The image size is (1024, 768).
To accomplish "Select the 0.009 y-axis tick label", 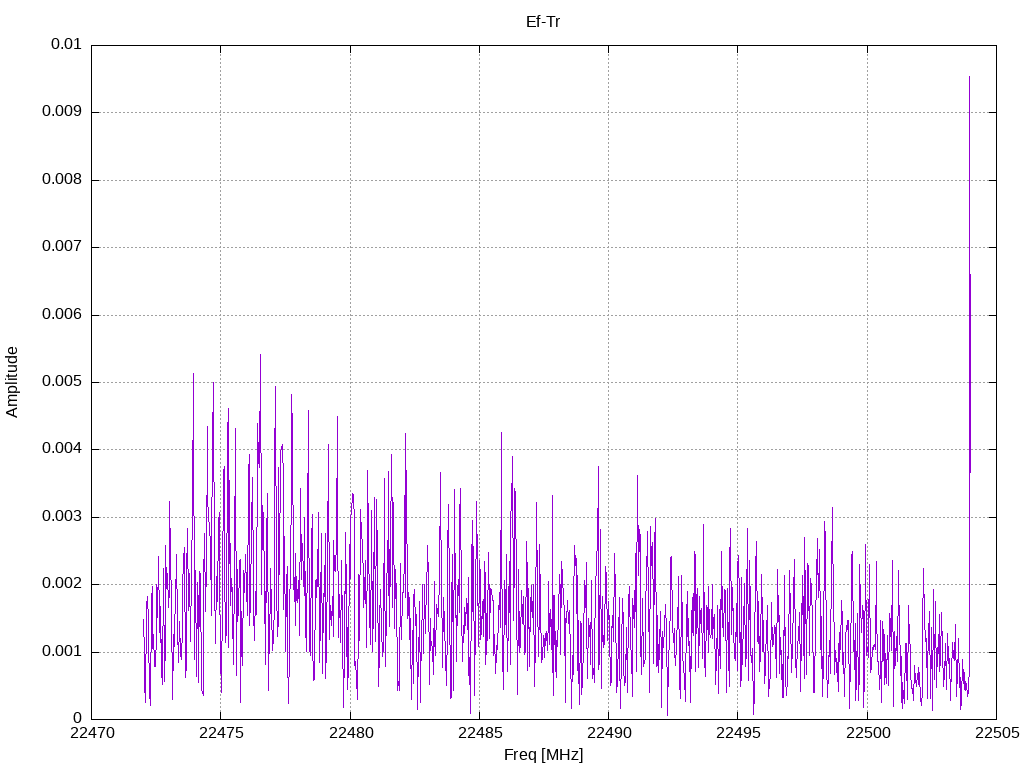I will pos(61,112).
